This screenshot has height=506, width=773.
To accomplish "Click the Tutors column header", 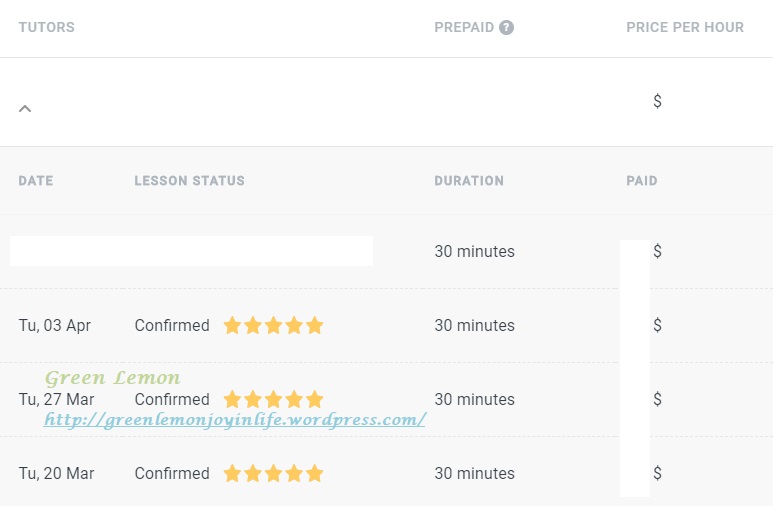I will point(47,27).
